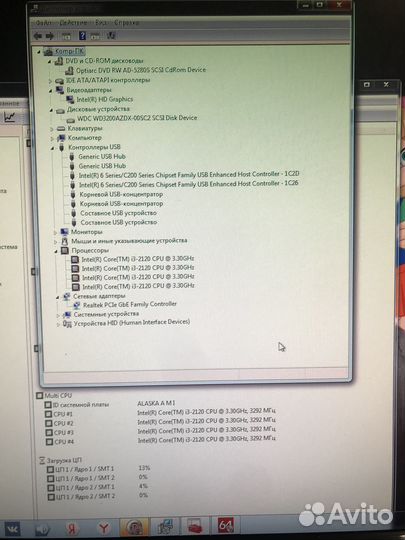Viewport: 405px width, 540px height.
Task: Click the Устройства HID category icon
Action: 68,324
